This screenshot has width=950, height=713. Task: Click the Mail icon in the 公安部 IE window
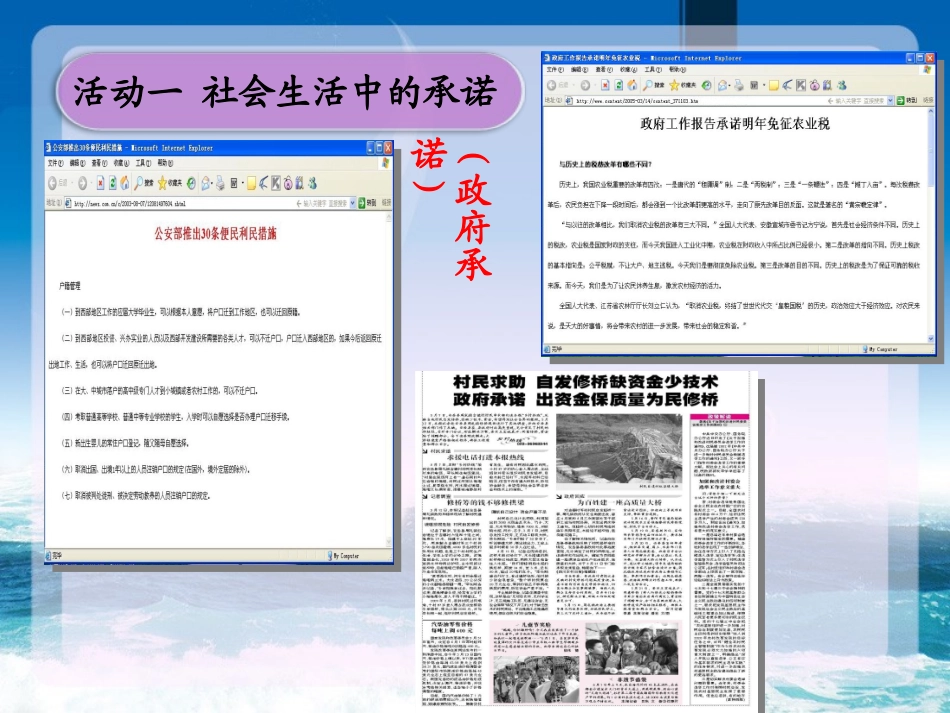click(x=205, y=183)
